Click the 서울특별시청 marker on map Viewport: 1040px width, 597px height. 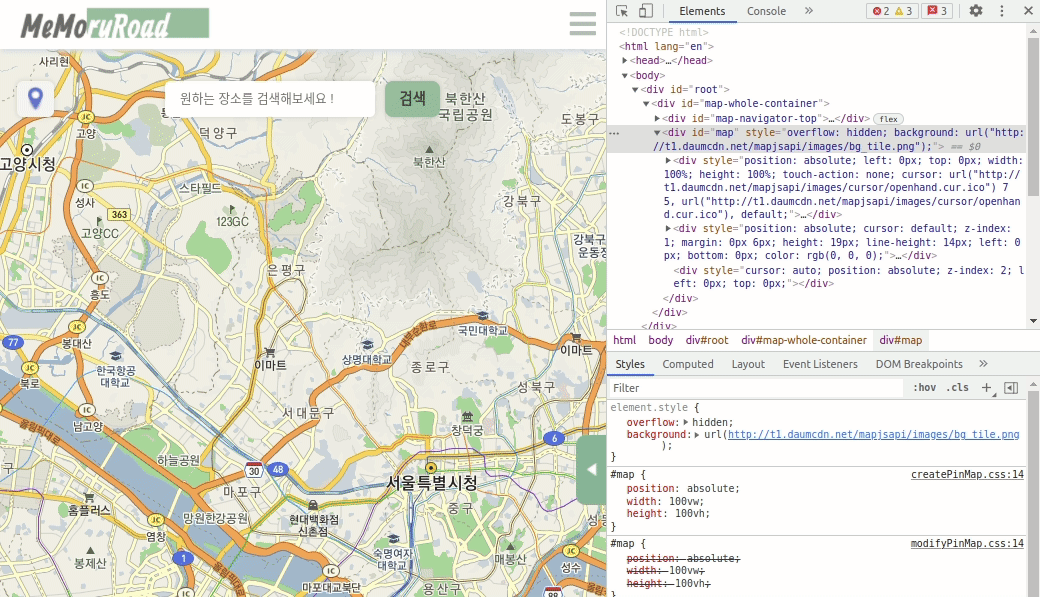(431, 468)
